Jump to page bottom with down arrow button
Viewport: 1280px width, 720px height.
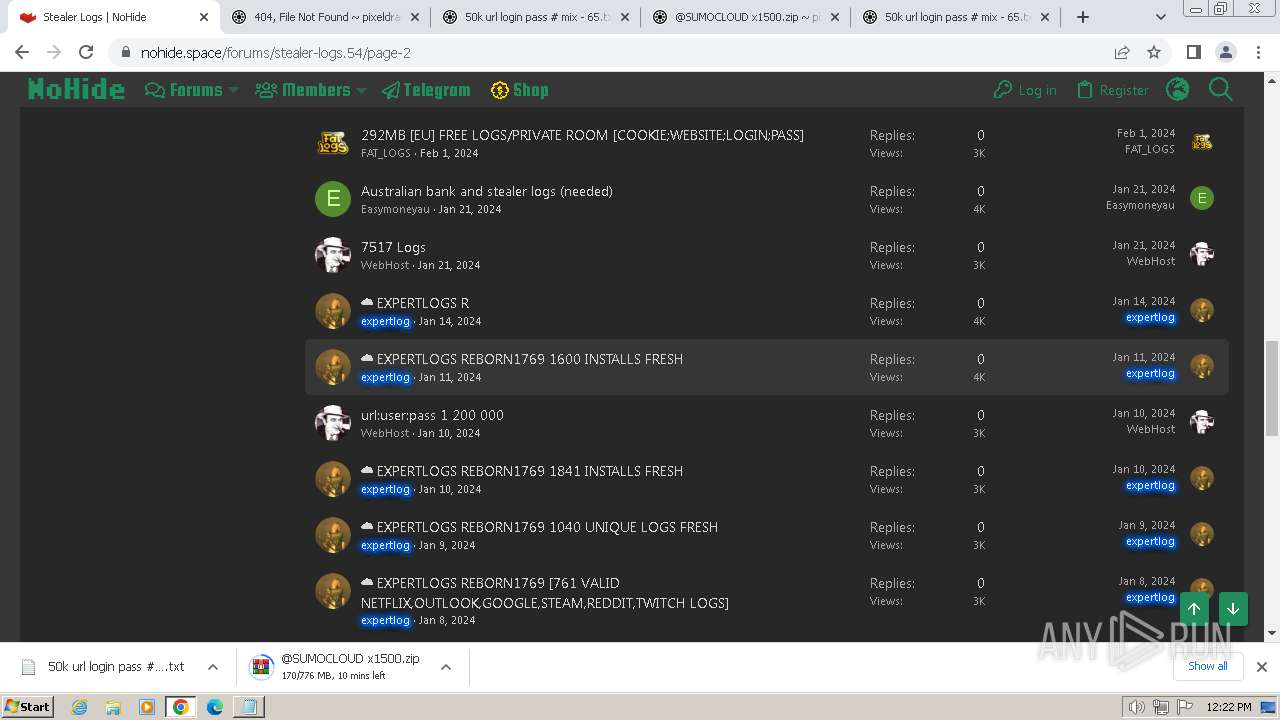tap(1233, 608)
